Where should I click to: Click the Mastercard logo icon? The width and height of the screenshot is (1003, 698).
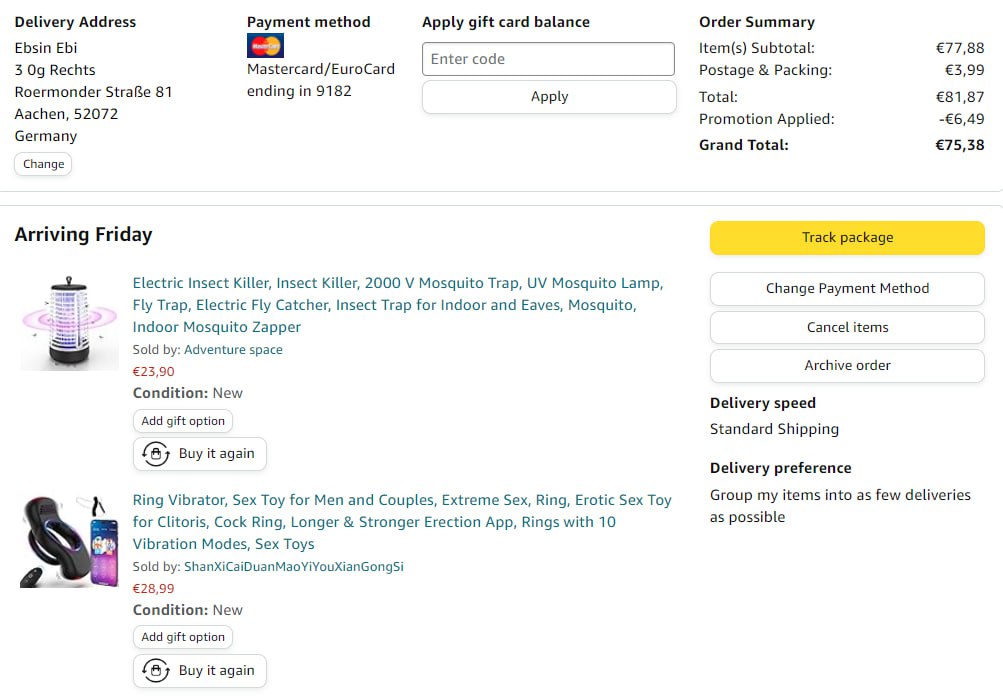coord(265,46)
